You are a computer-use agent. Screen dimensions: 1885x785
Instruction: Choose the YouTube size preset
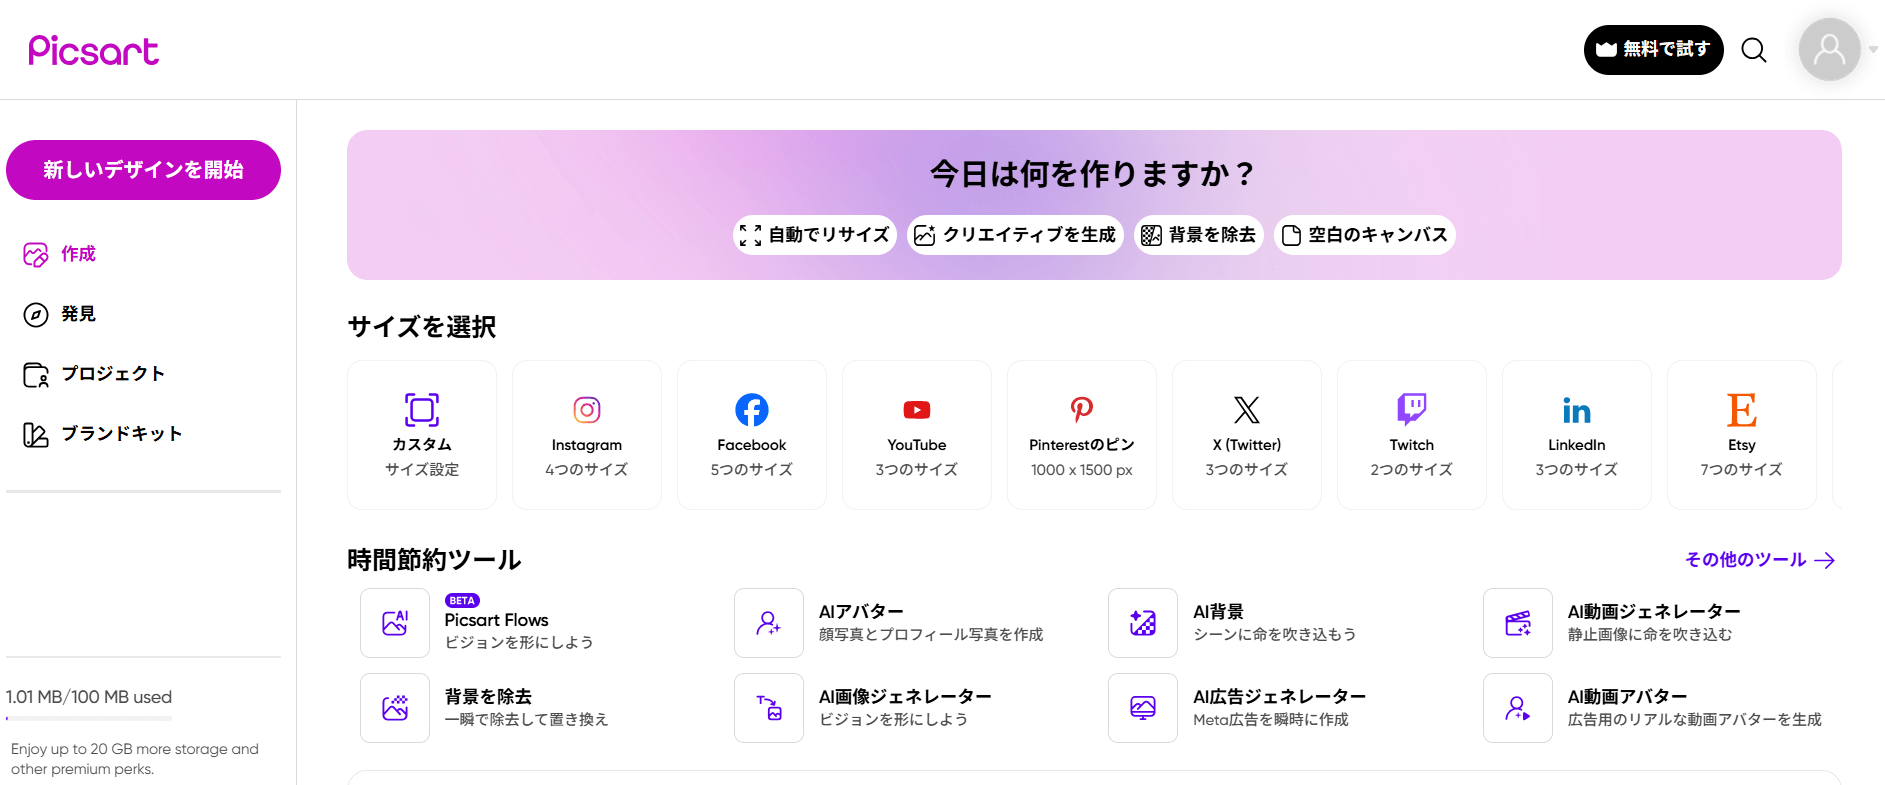click(916, 435)
